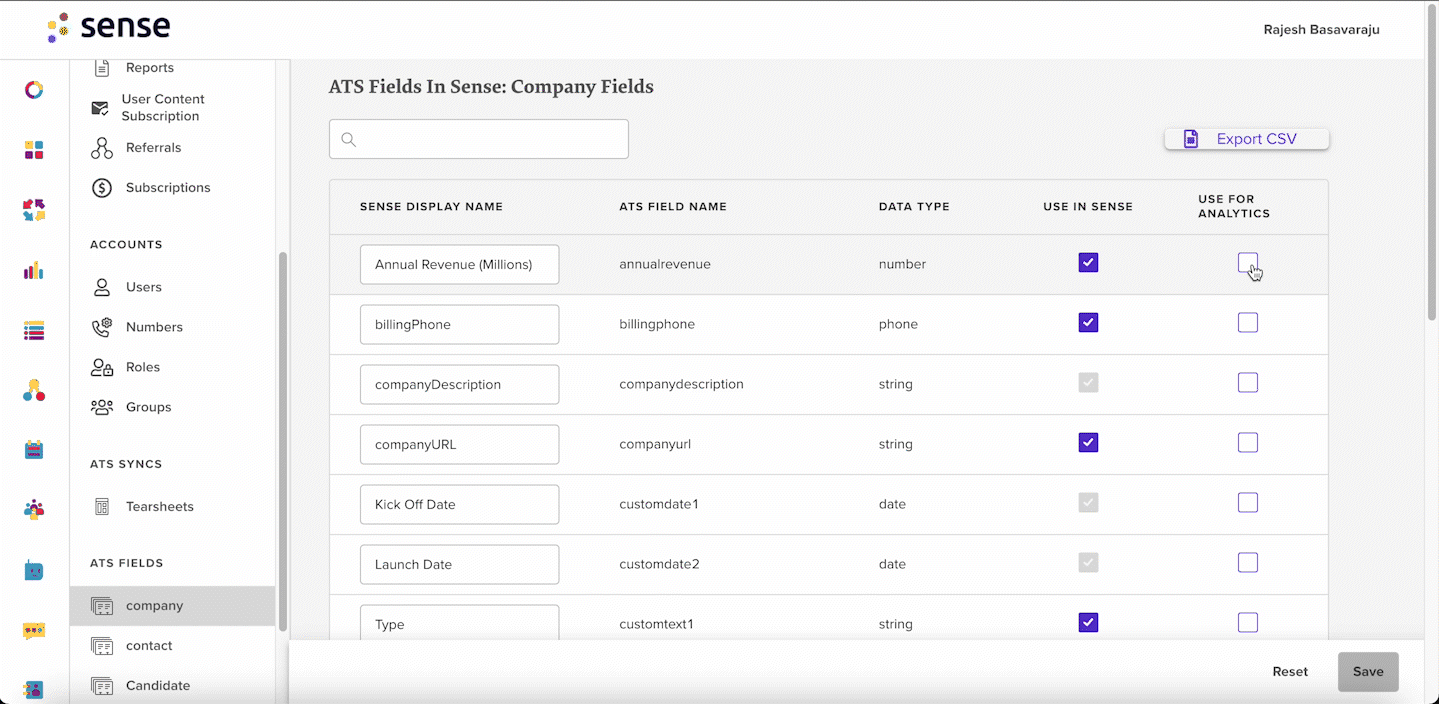1439x704 pixels.
Task: Click the people group icon in the left rail
Action: pos(34,510)
